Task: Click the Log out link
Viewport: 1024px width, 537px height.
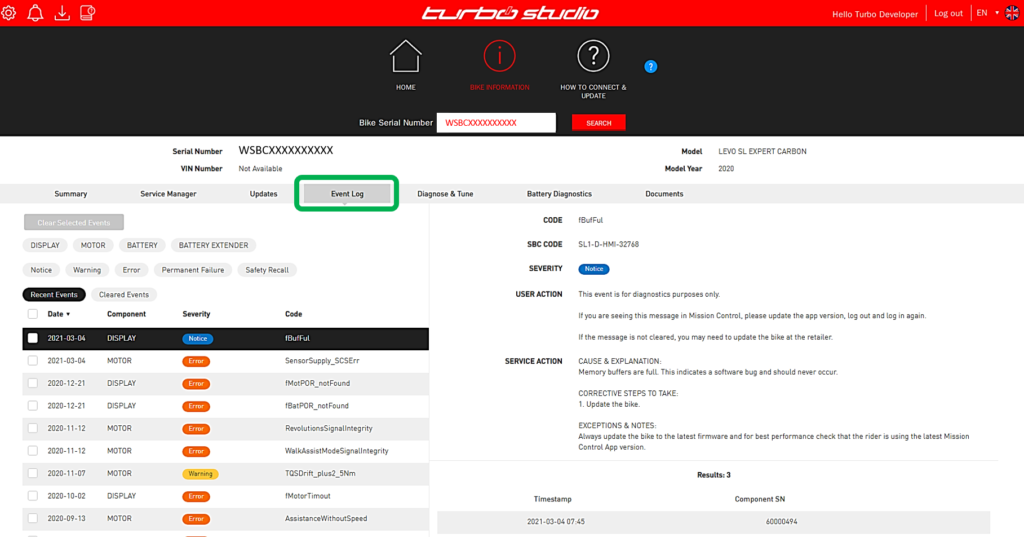Action: pyautogui.click(x=948, y=13)
